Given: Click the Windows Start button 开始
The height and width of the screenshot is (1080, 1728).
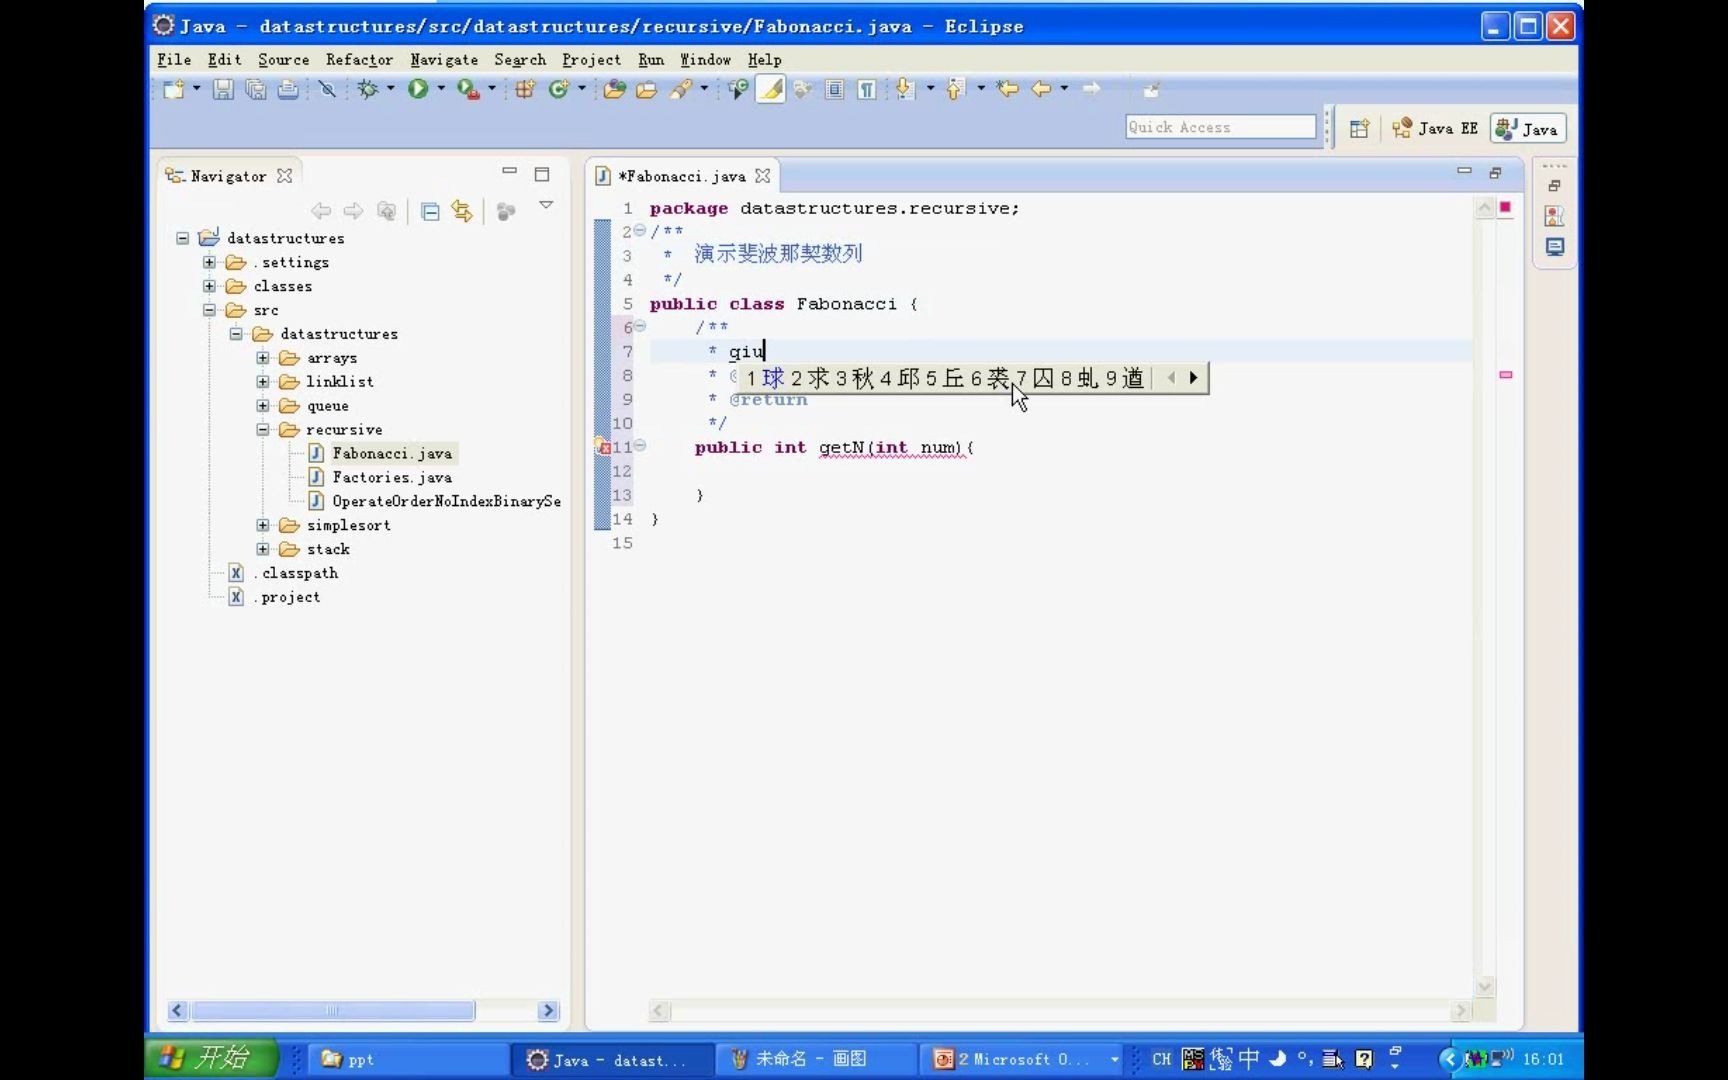Looking at the screenshot, I should [x=213, y=1058].
